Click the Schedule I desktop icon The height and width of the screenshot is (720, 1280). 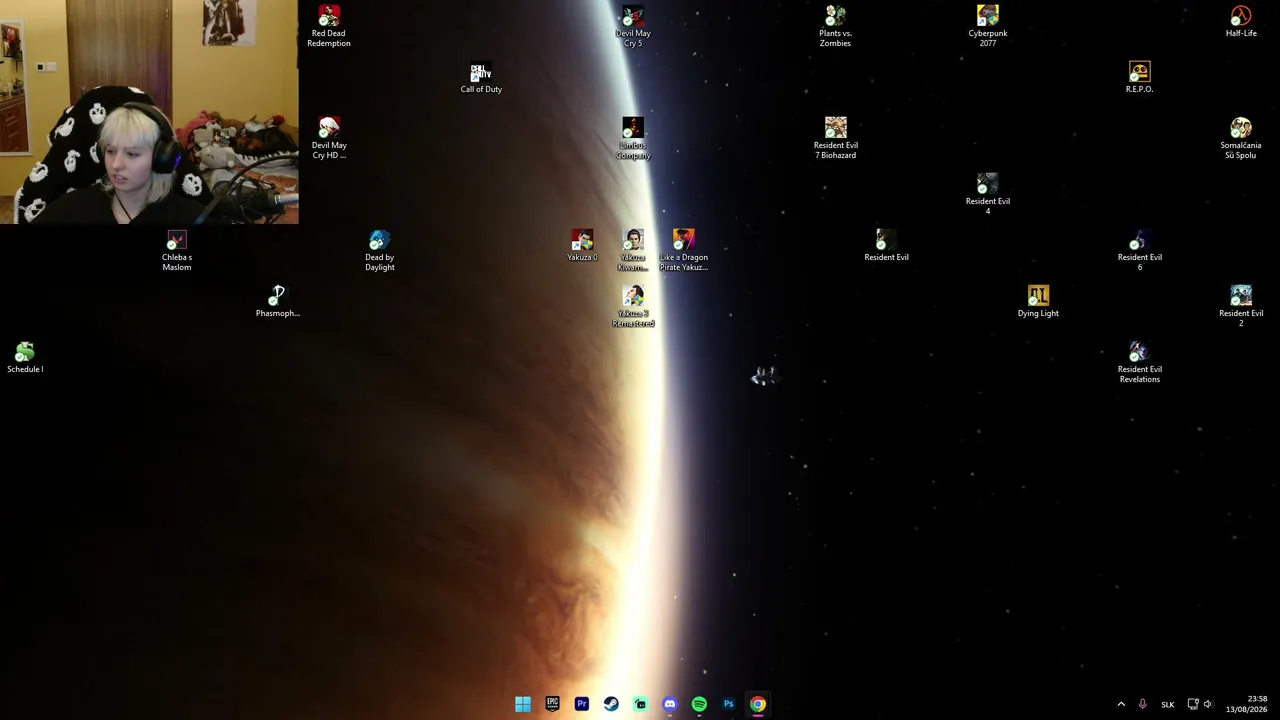(x=25, y=357)
